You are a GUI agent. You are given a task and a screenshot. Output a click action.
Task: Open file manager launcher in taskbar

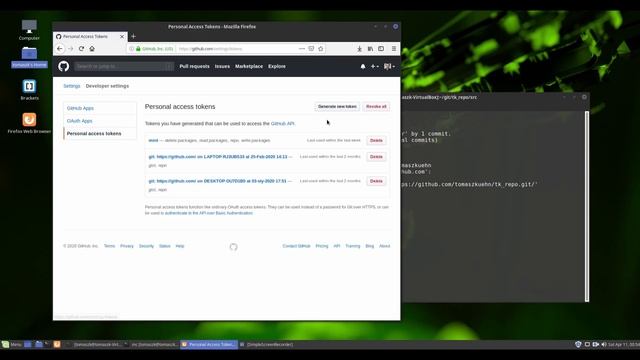point(39,344)
